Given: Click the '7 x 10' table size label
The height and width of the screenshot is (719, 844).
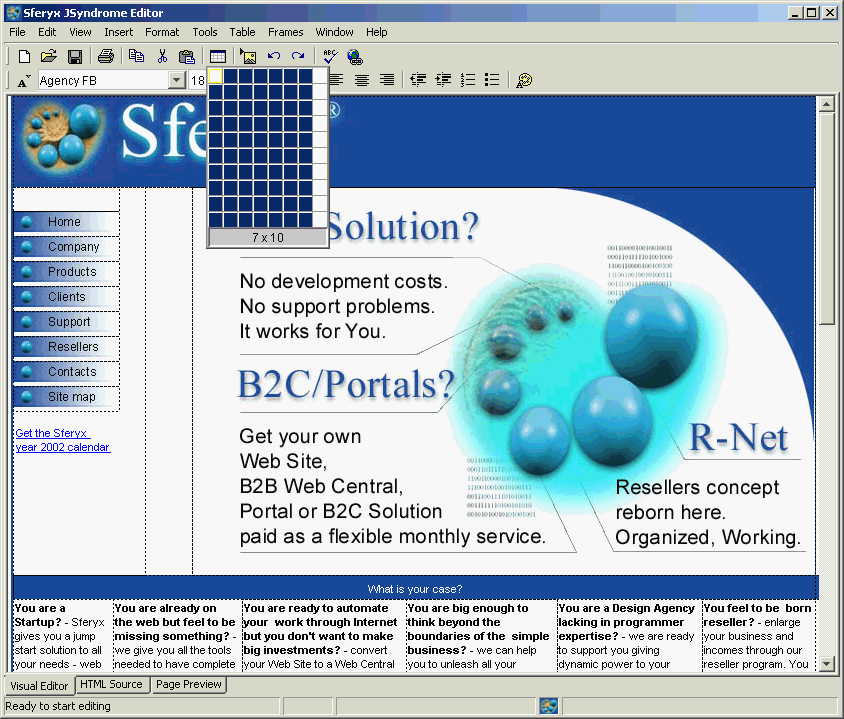Looking at the screenshot, I should 268,237.
